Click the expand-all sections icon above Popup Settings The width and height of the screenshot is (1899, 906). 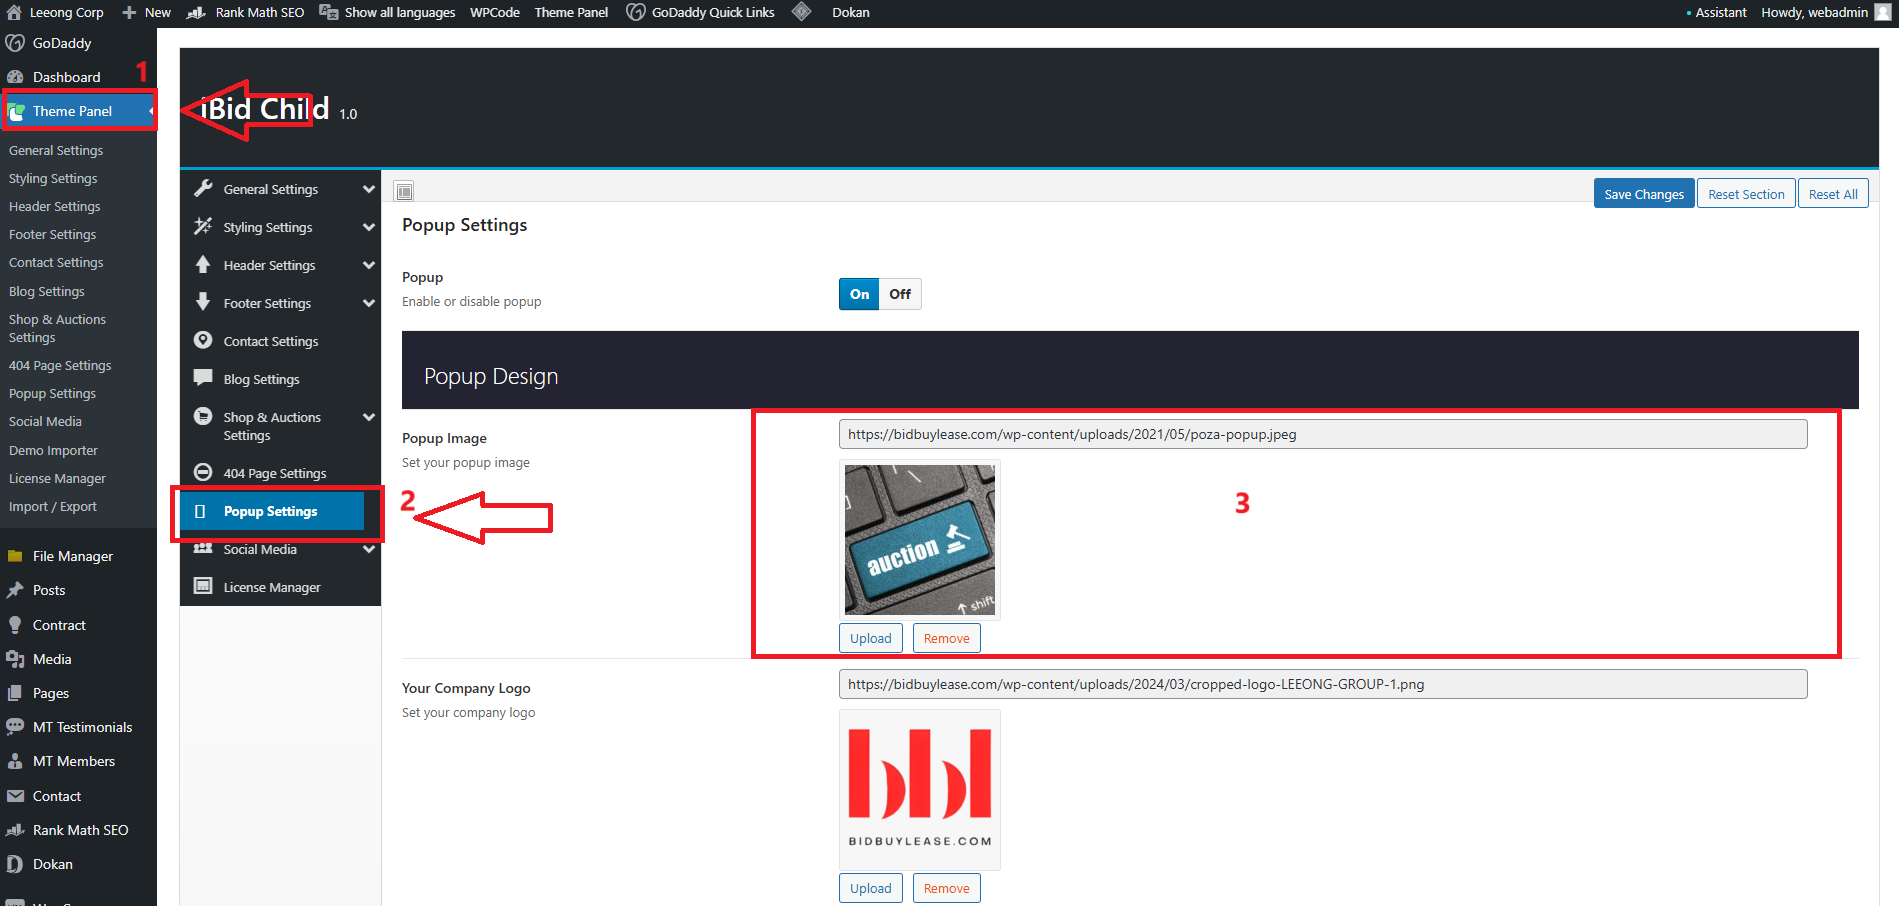point(404,191)
